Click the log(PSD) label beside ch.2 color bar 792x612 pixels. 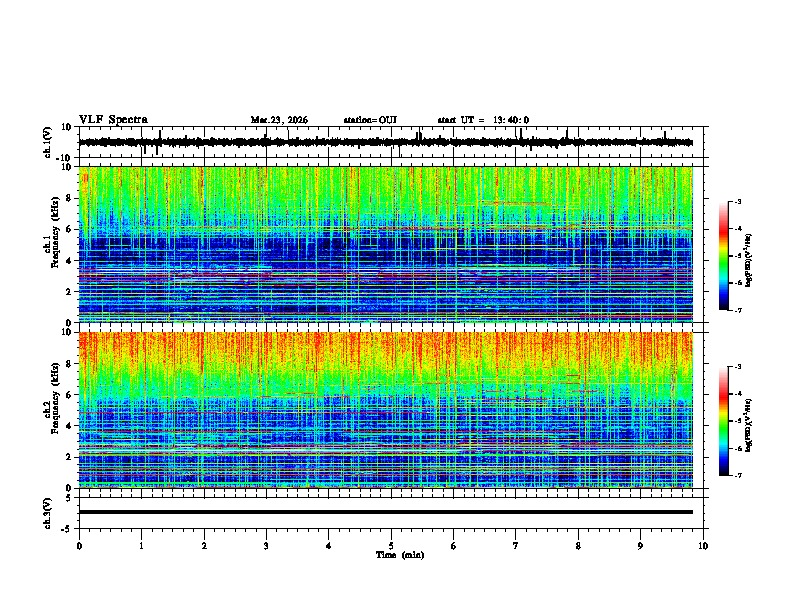tap(749, 425)
